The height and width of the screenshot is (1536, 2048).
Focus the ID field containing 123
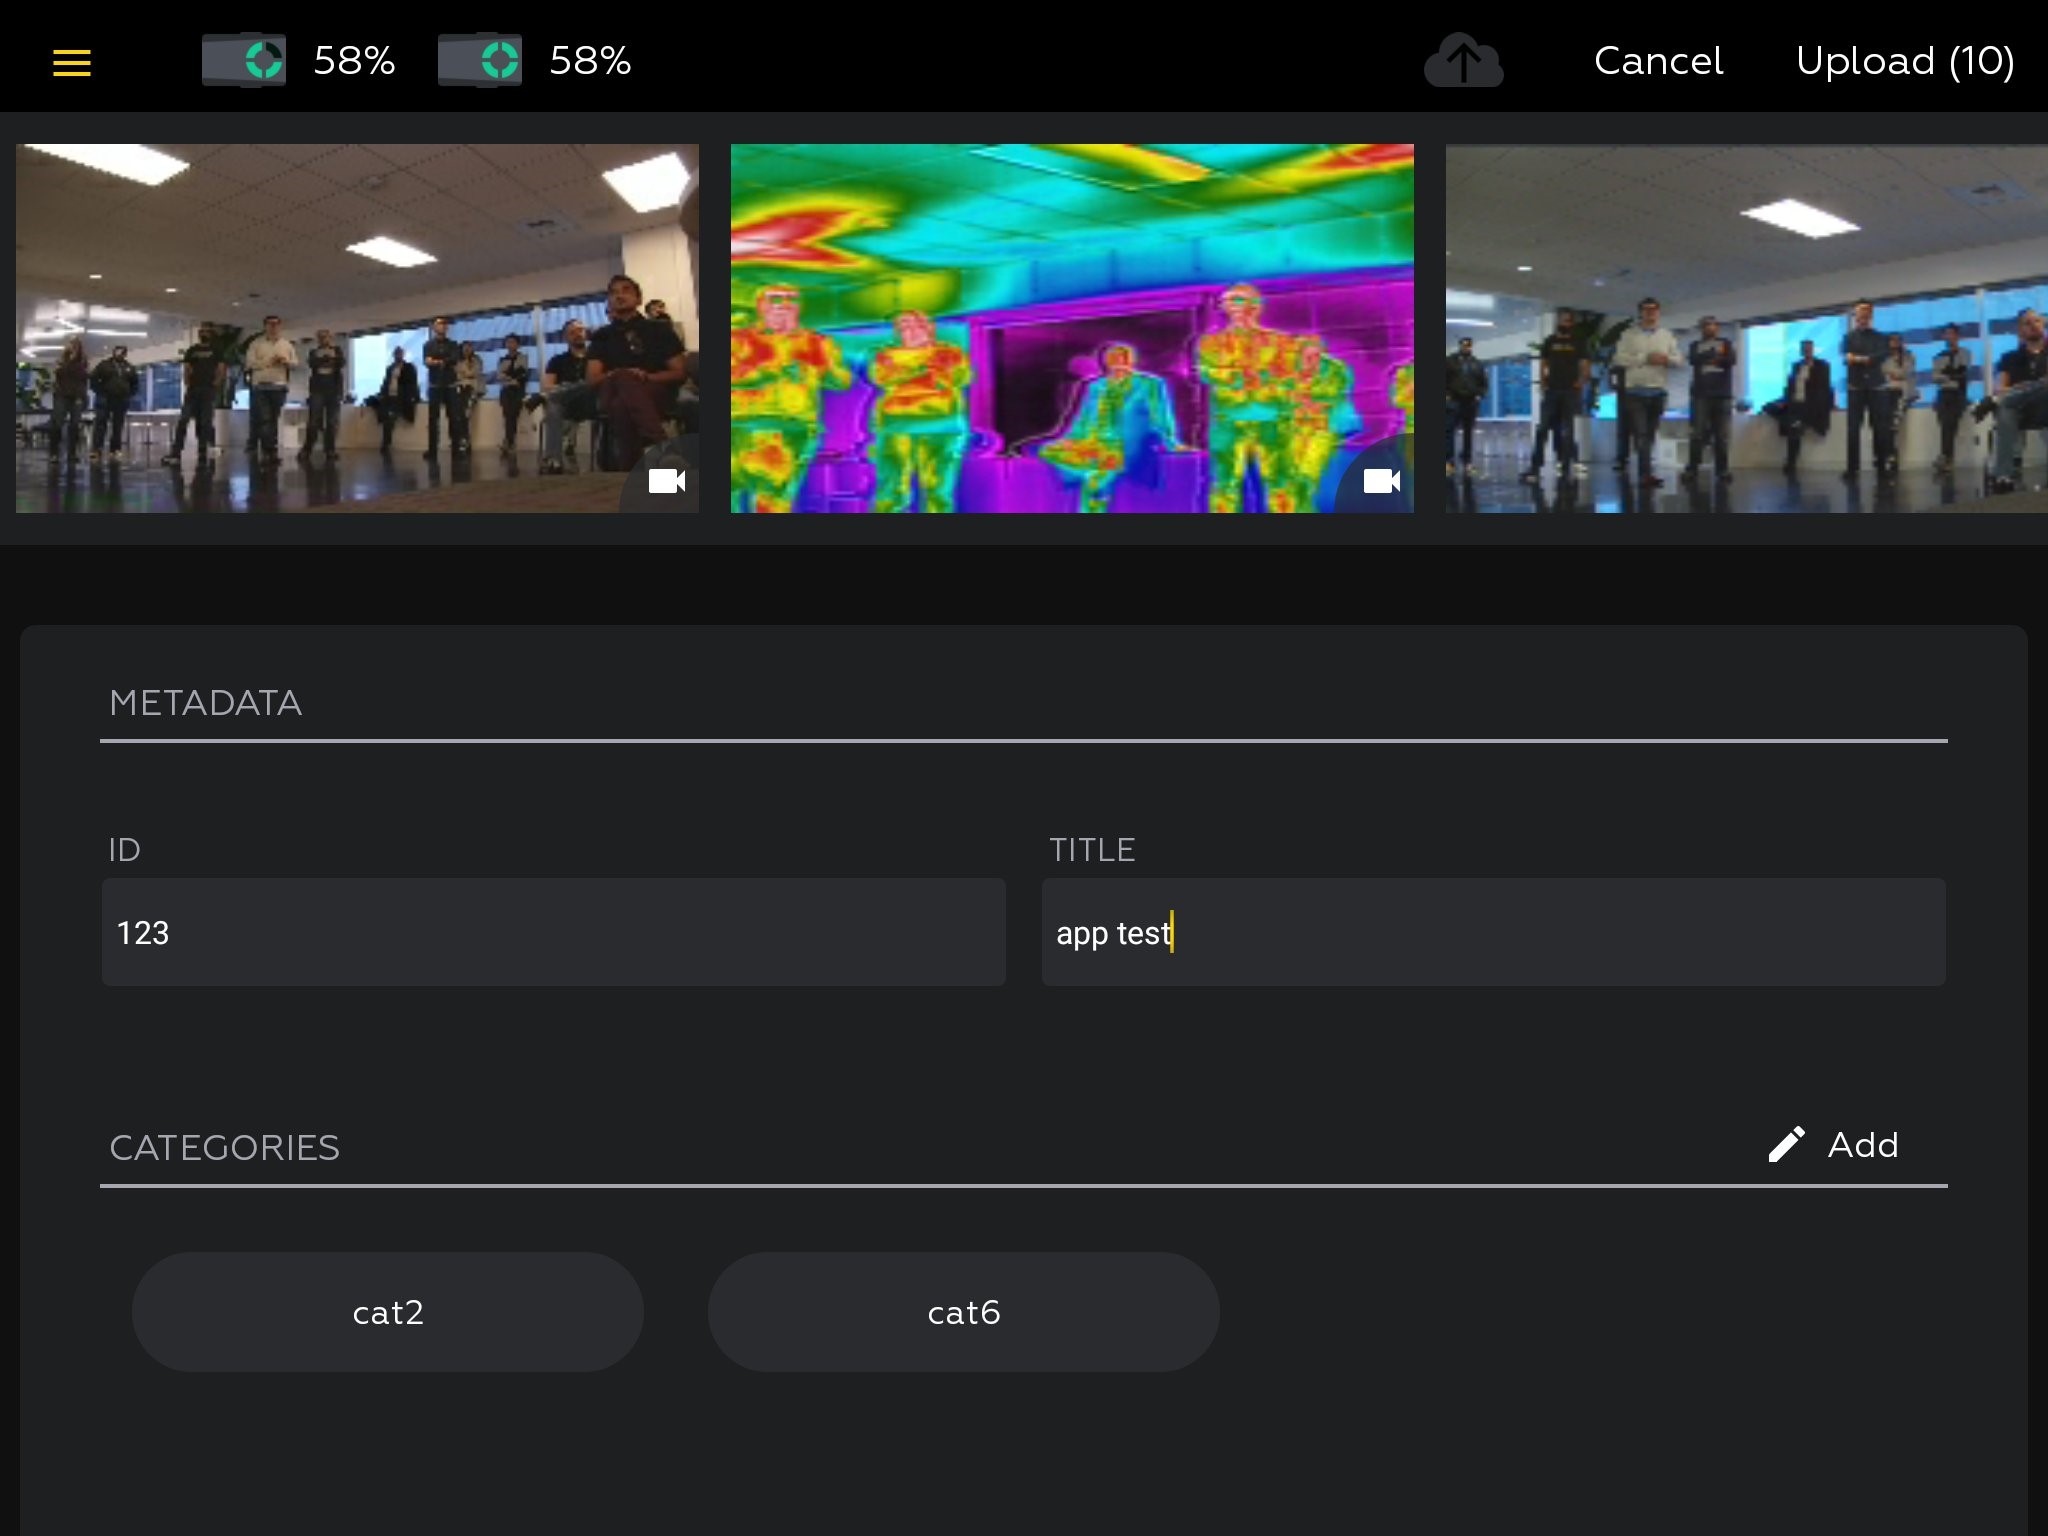(553, 932)
